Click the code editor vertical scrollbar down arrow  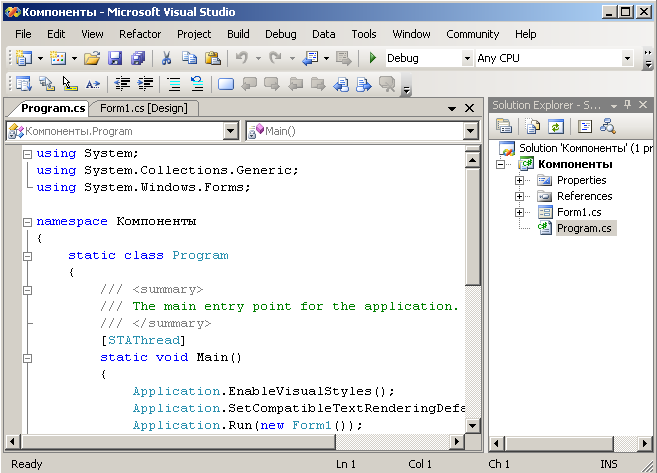[472, 426]
